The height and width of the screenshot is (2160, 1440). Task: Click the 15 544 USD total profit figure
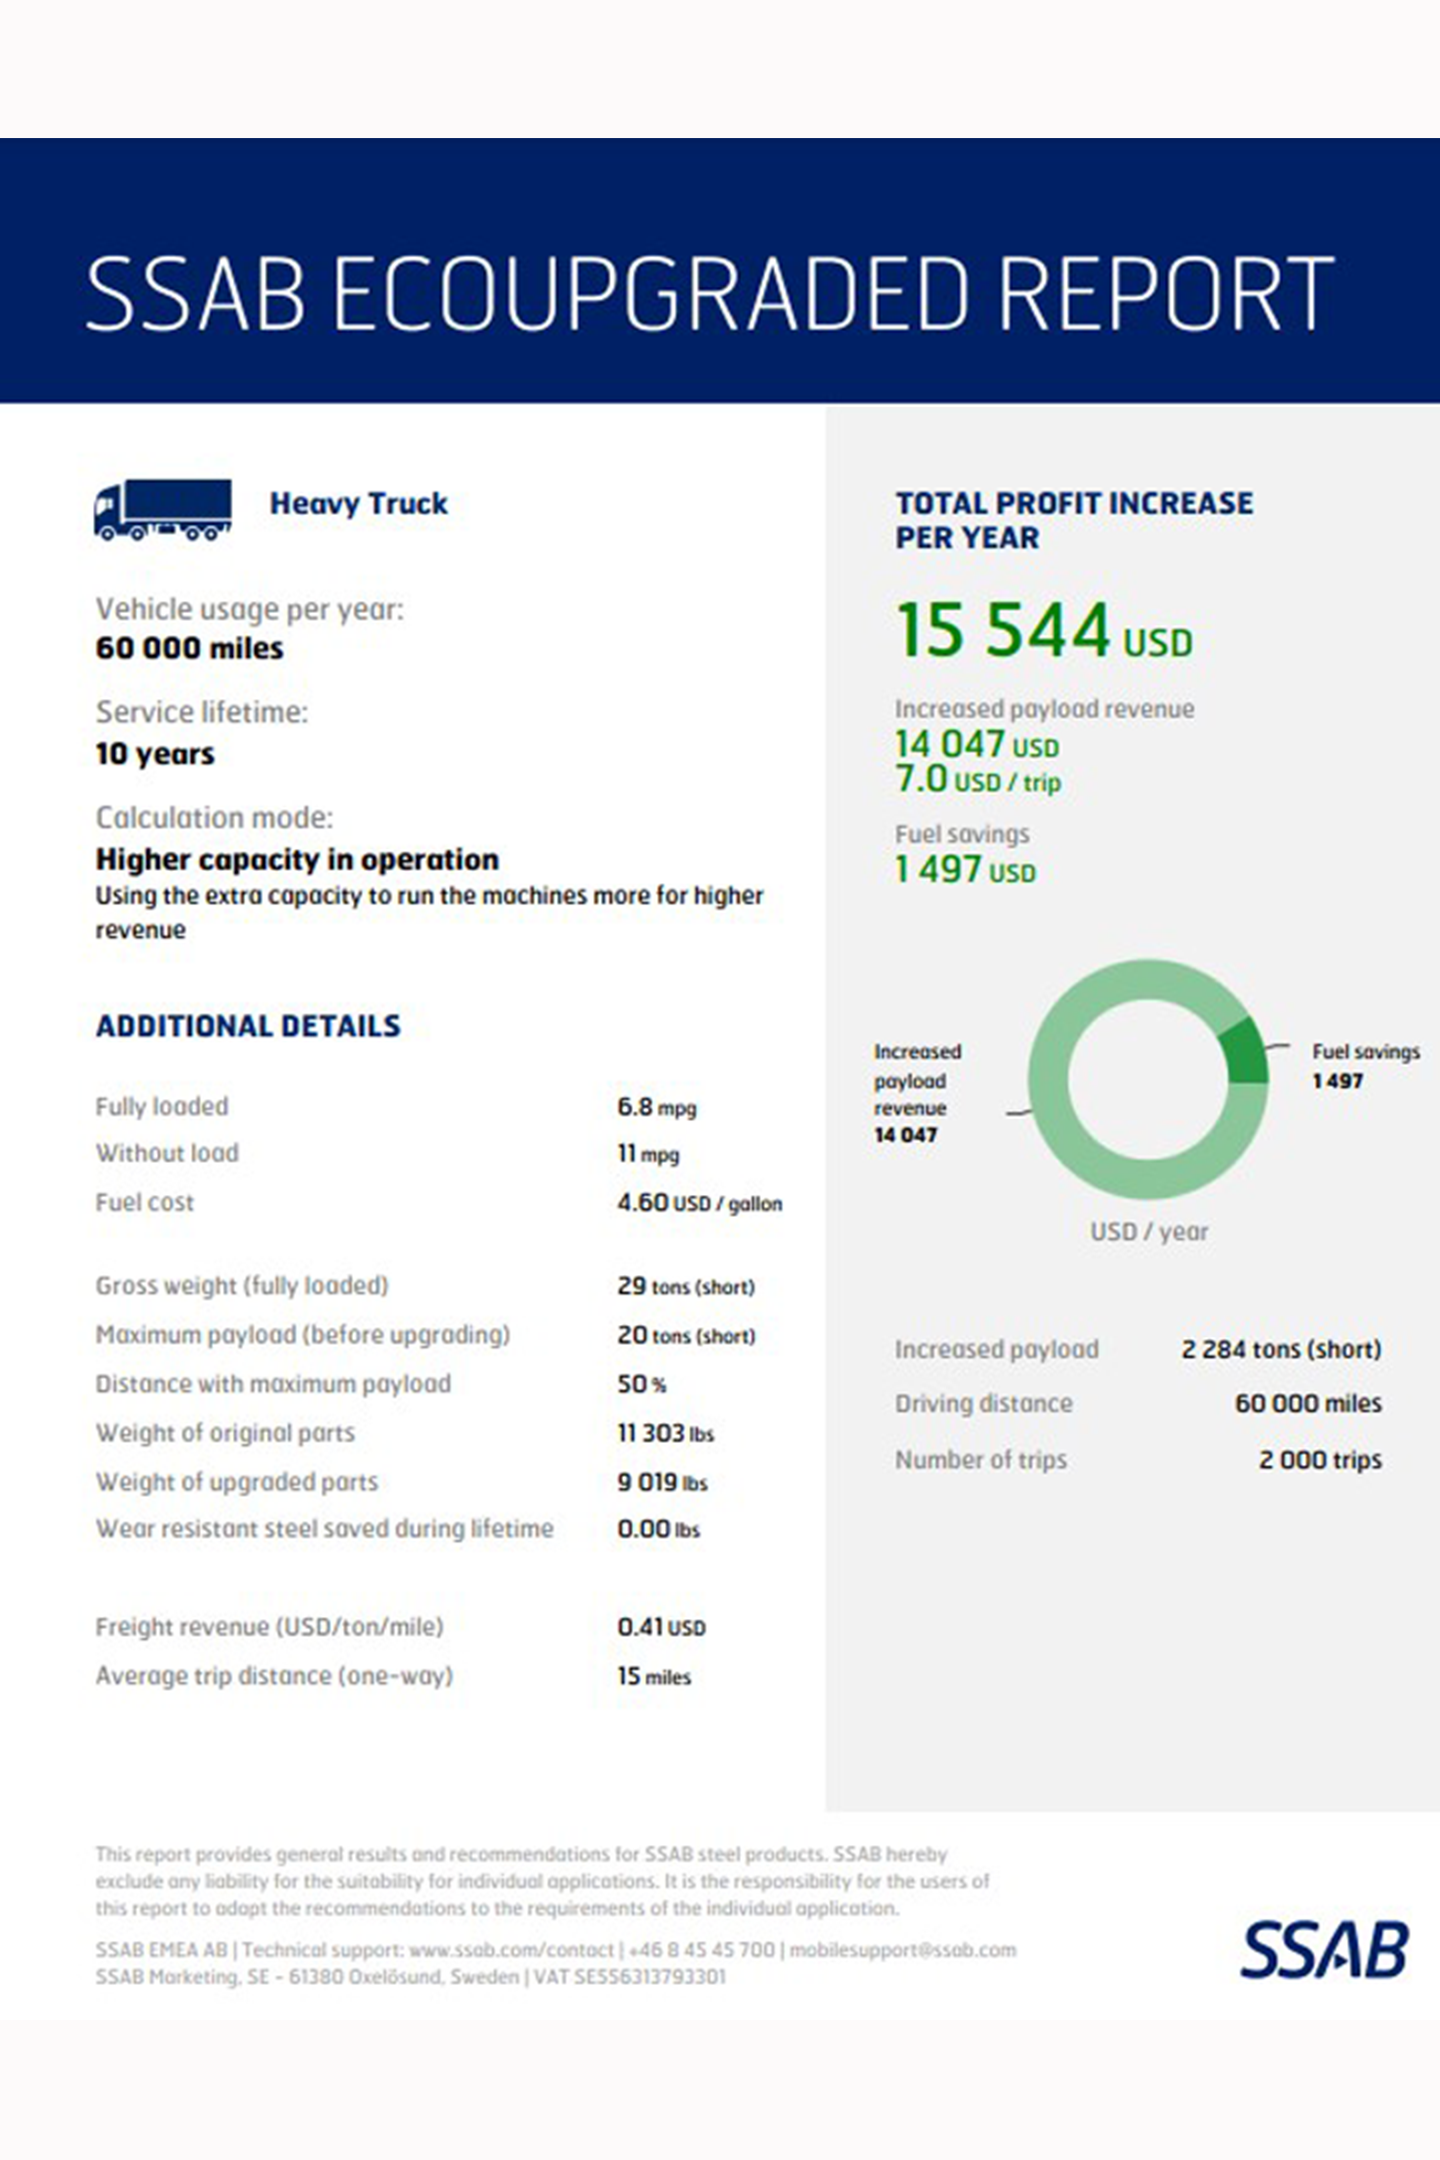click(x=1044, y=630)
